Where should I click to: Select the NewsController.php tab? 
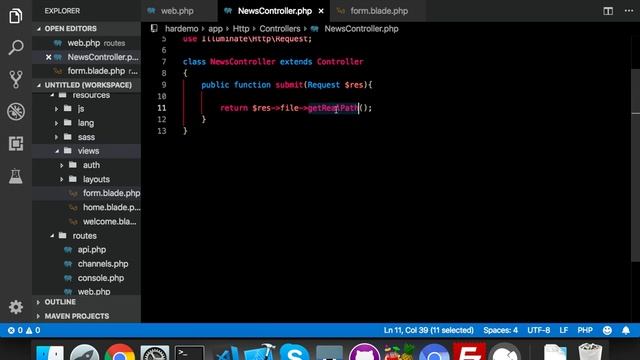[274, 11]
